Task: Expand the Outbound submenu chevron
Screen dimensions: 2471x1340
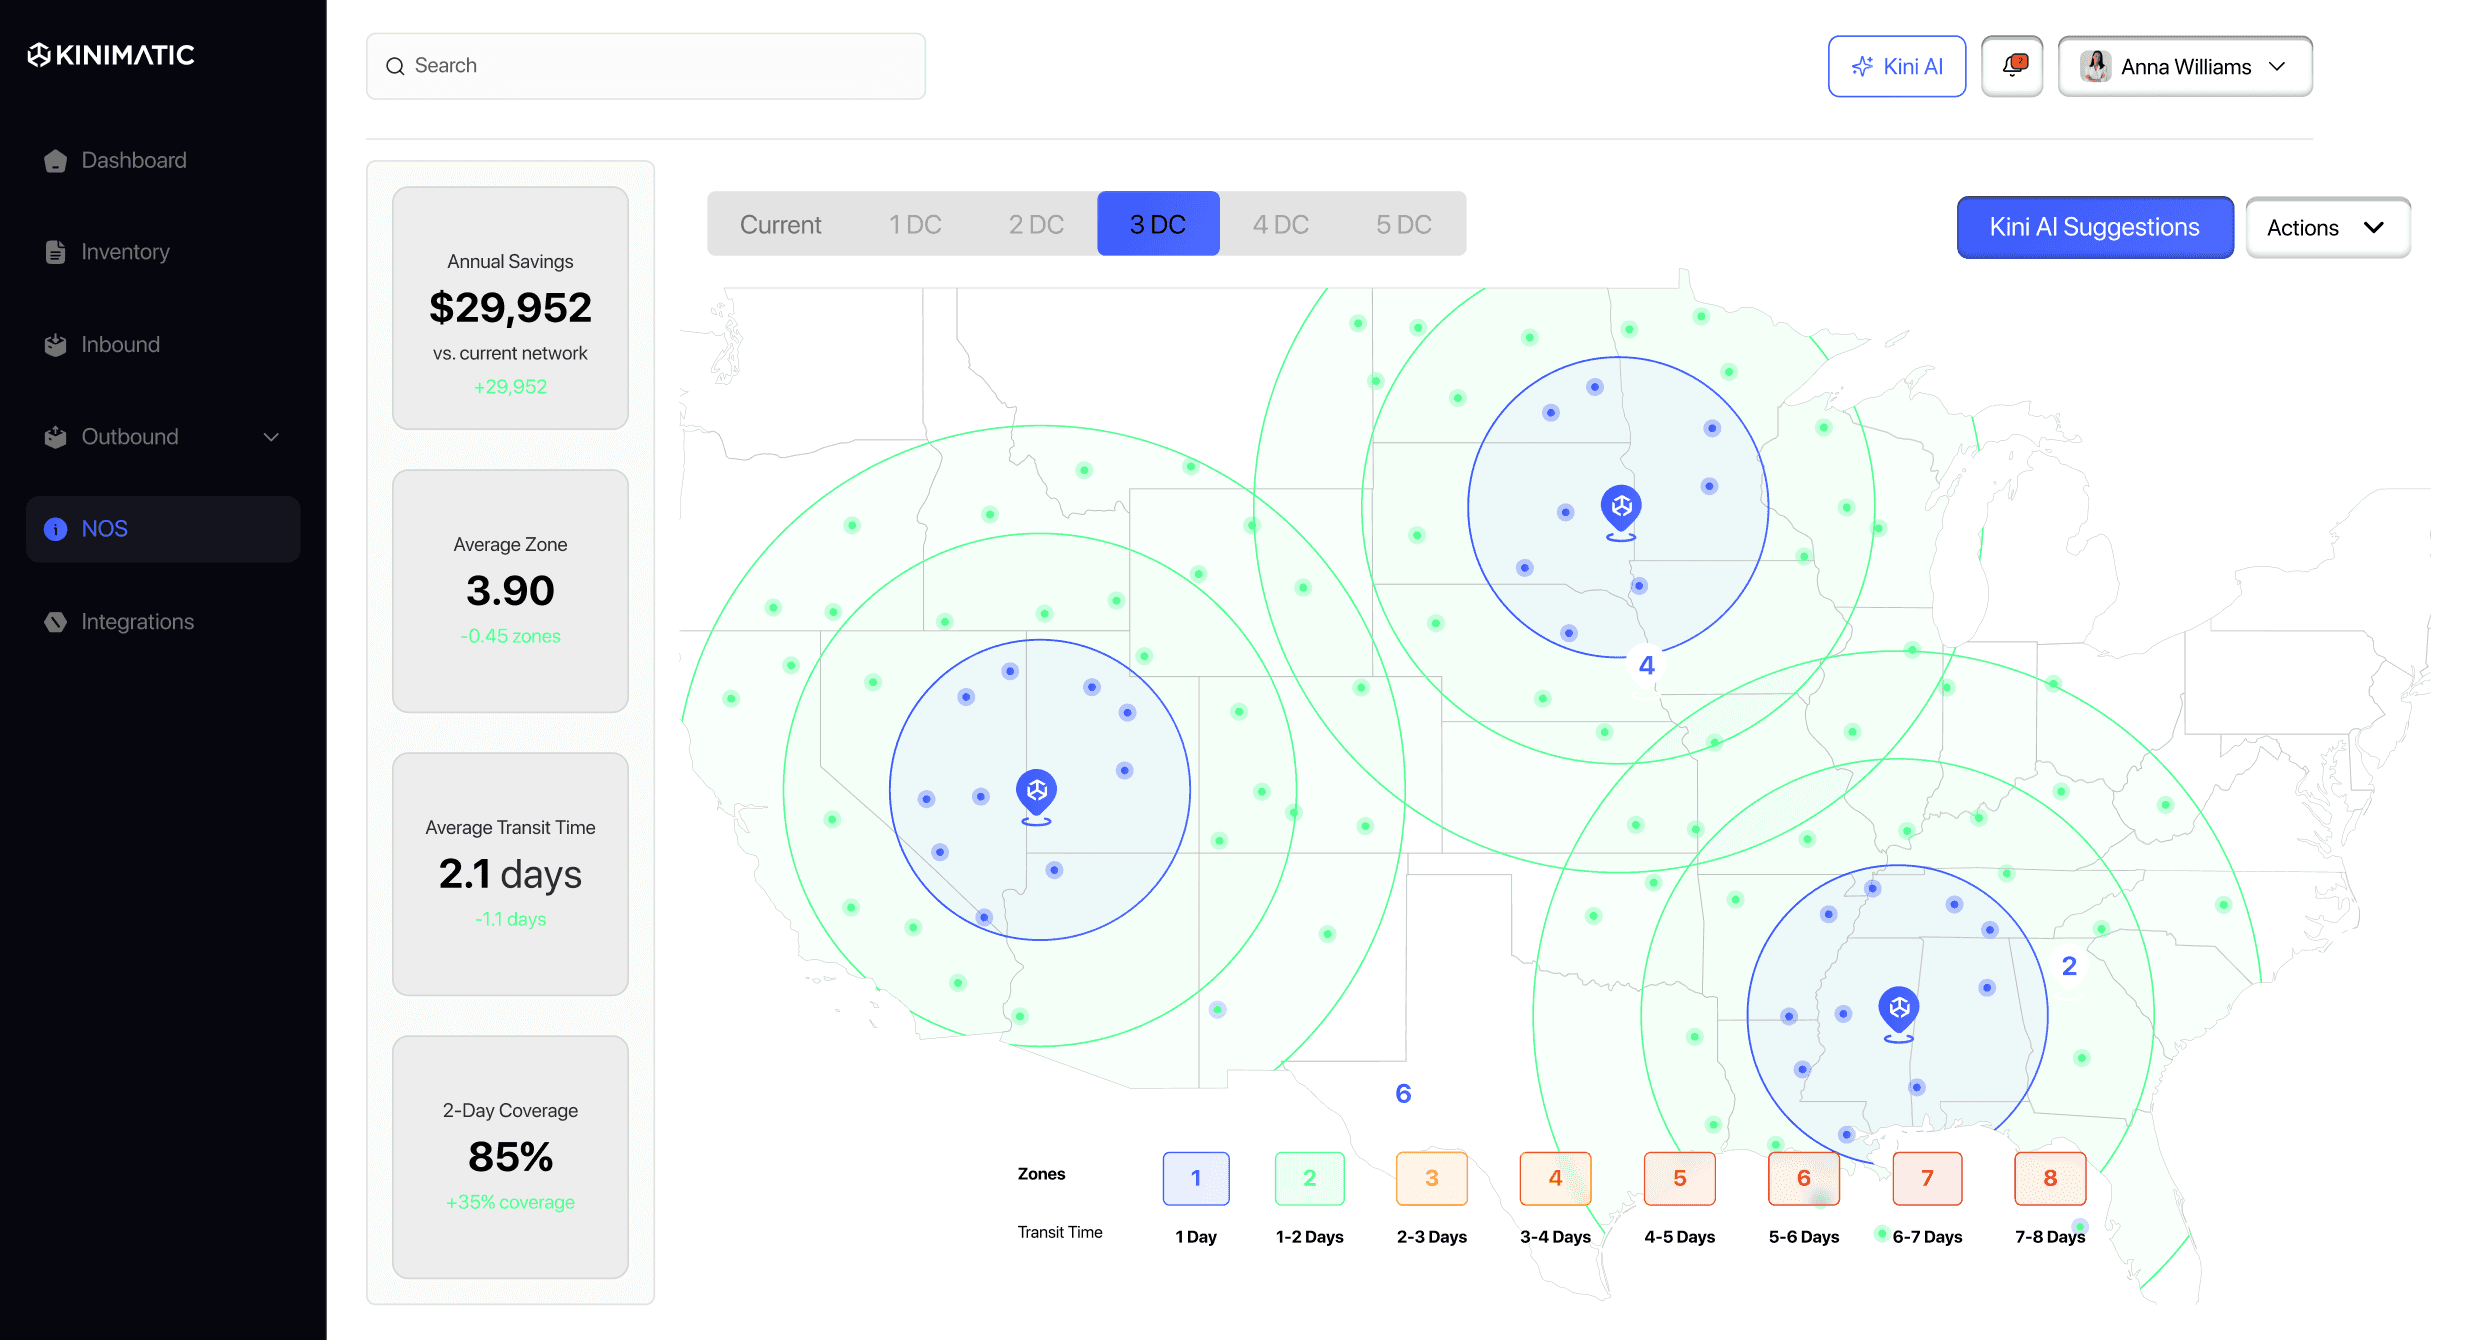Action: pos(271,437)
